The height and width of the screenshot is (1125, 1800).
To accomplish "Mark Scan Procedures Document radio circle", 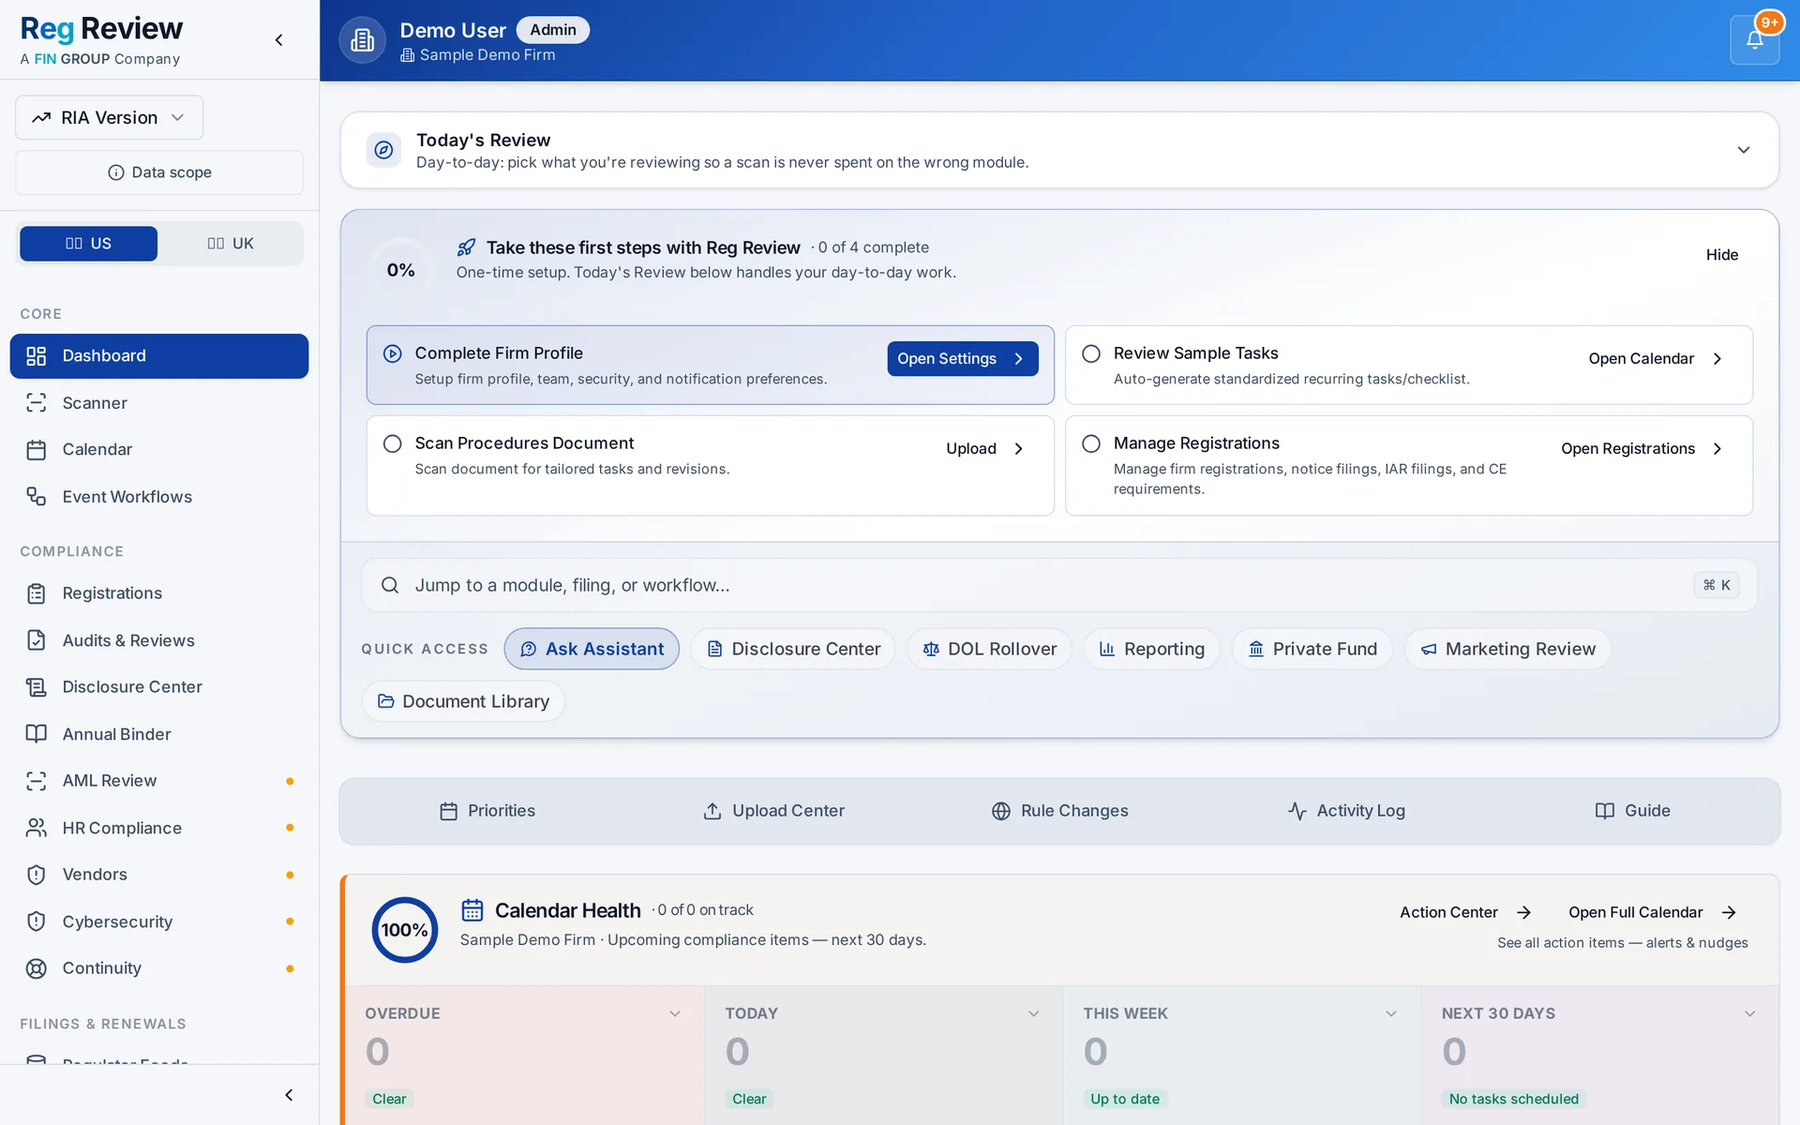I will click(392, 444).
